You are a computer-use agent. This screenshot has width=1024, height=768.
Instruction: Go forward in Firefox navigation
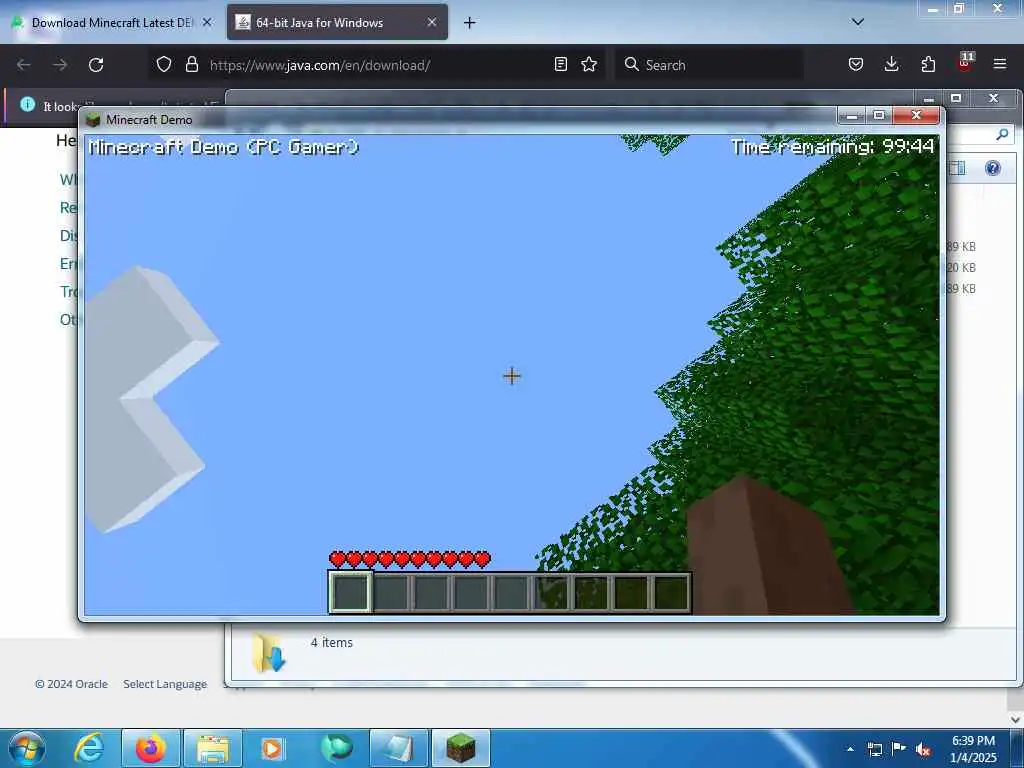click(x=60, y=65)
